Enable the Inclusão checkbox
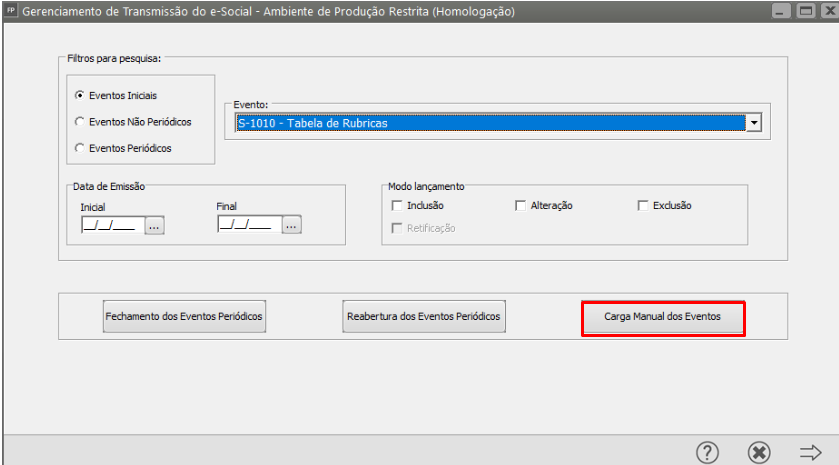The image size is (839, 465). click(x=397, y=206)
